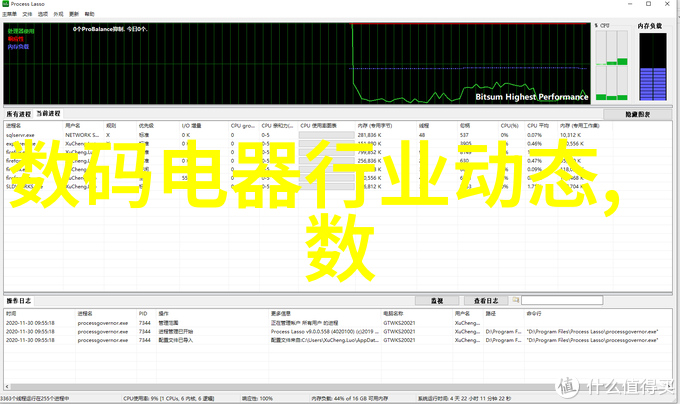Open the 帮助 help menu
This screenshot has width=680, height=404.
tap(89, 14)
